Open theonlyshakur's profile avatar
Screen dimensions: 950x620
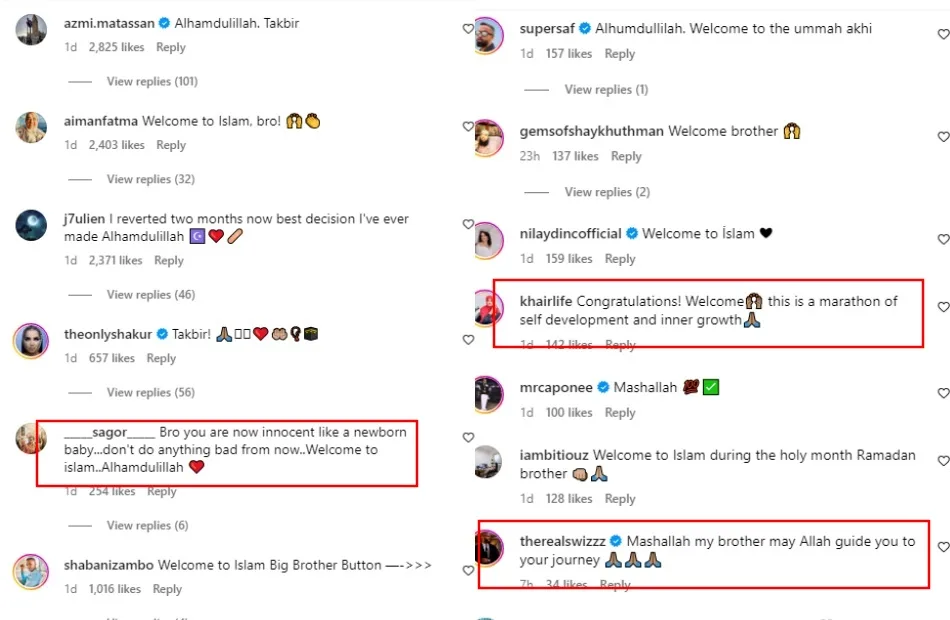coord(31,341)
